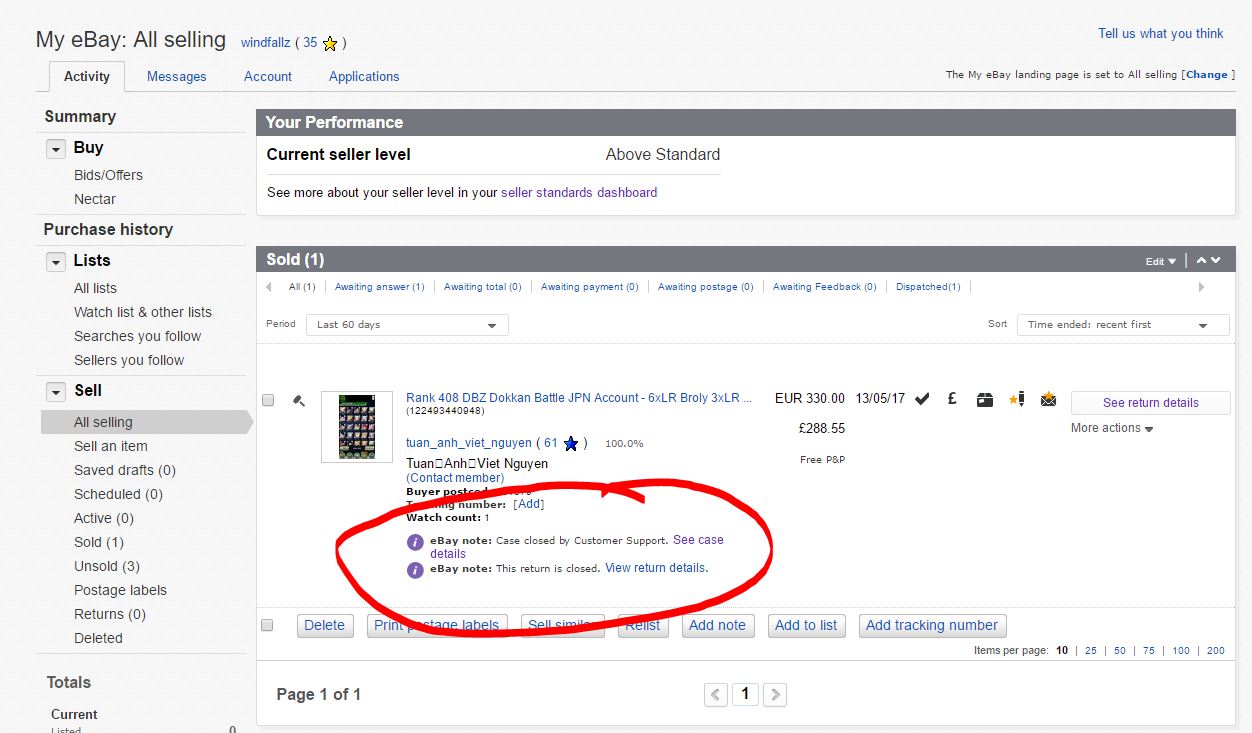Click the Delete button
This screenshot has height=733, width=1252.
point(324,626)
